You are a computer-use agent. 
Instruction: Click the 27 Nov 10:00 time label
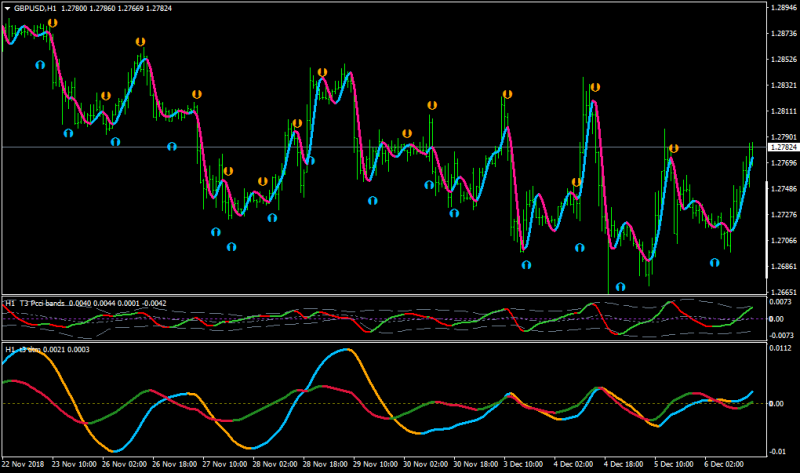pyautogui.click(x=224, y=464)
